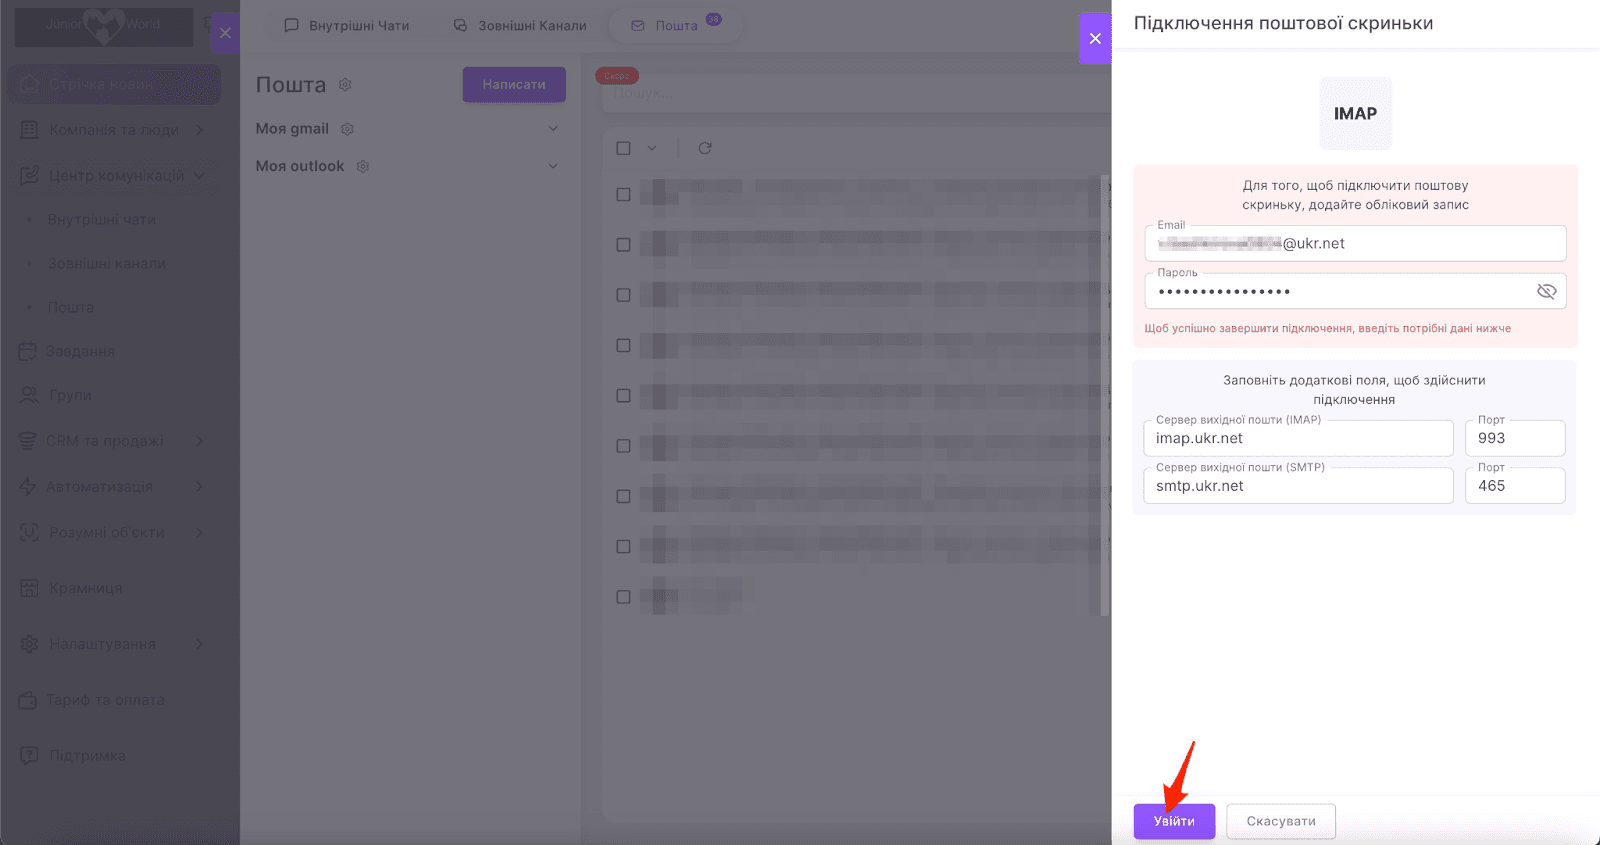Image resolution: width=1600 pixels, height=845 pixels.
Task: Open select-all dropdown arrow in mail toolbar
Action: pos(652,148)
